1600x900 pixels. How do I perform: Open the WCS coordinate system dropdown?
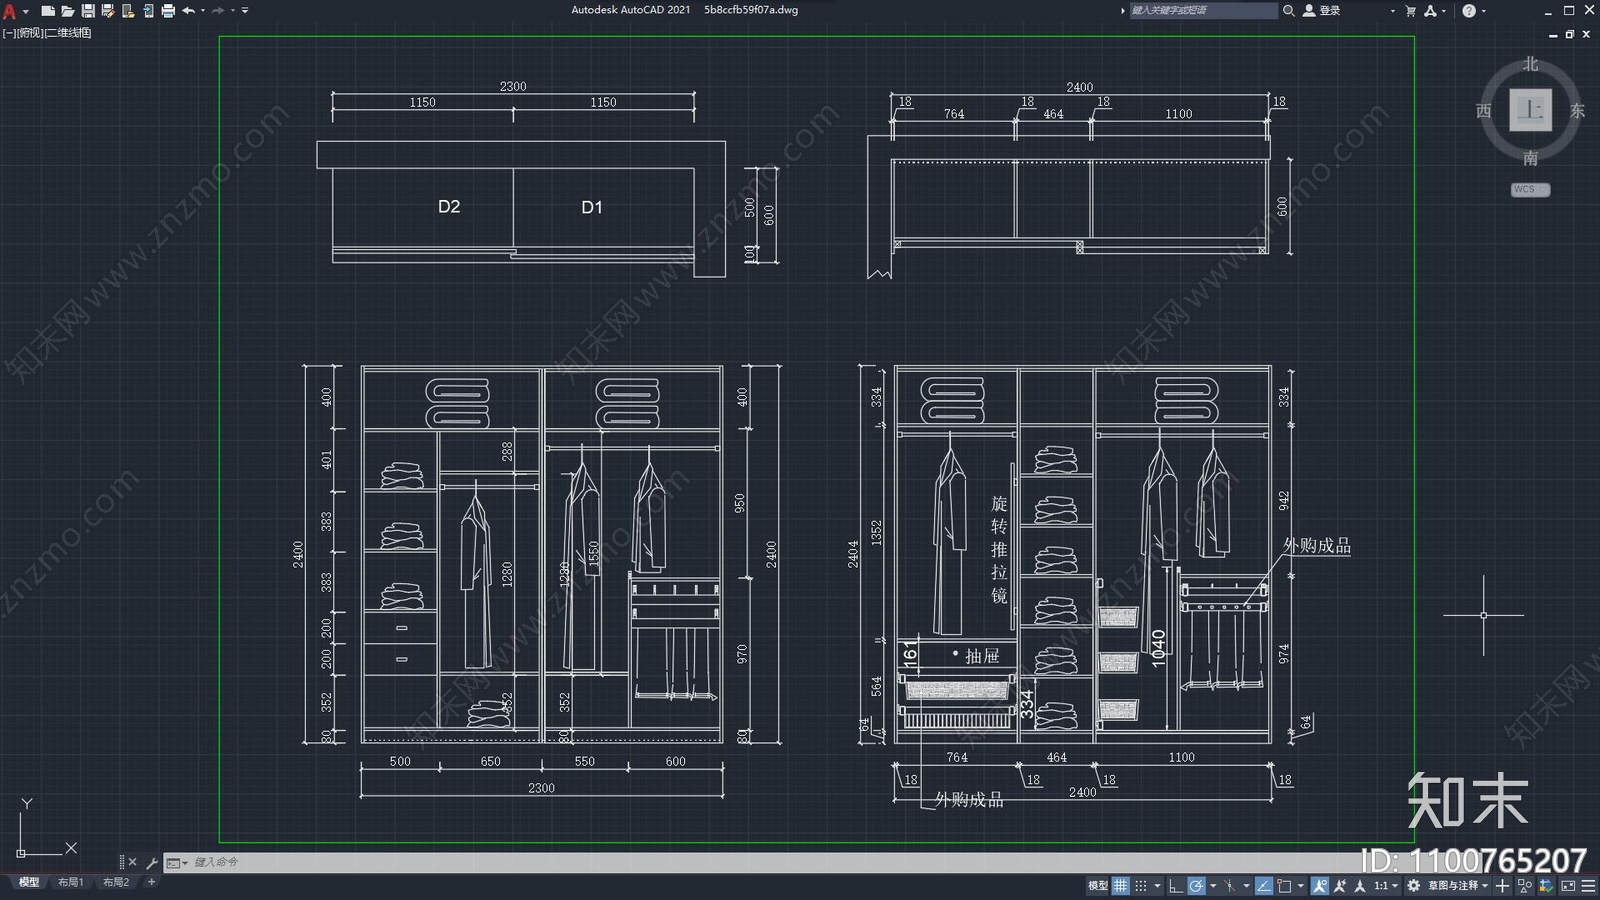[1530, 189]
